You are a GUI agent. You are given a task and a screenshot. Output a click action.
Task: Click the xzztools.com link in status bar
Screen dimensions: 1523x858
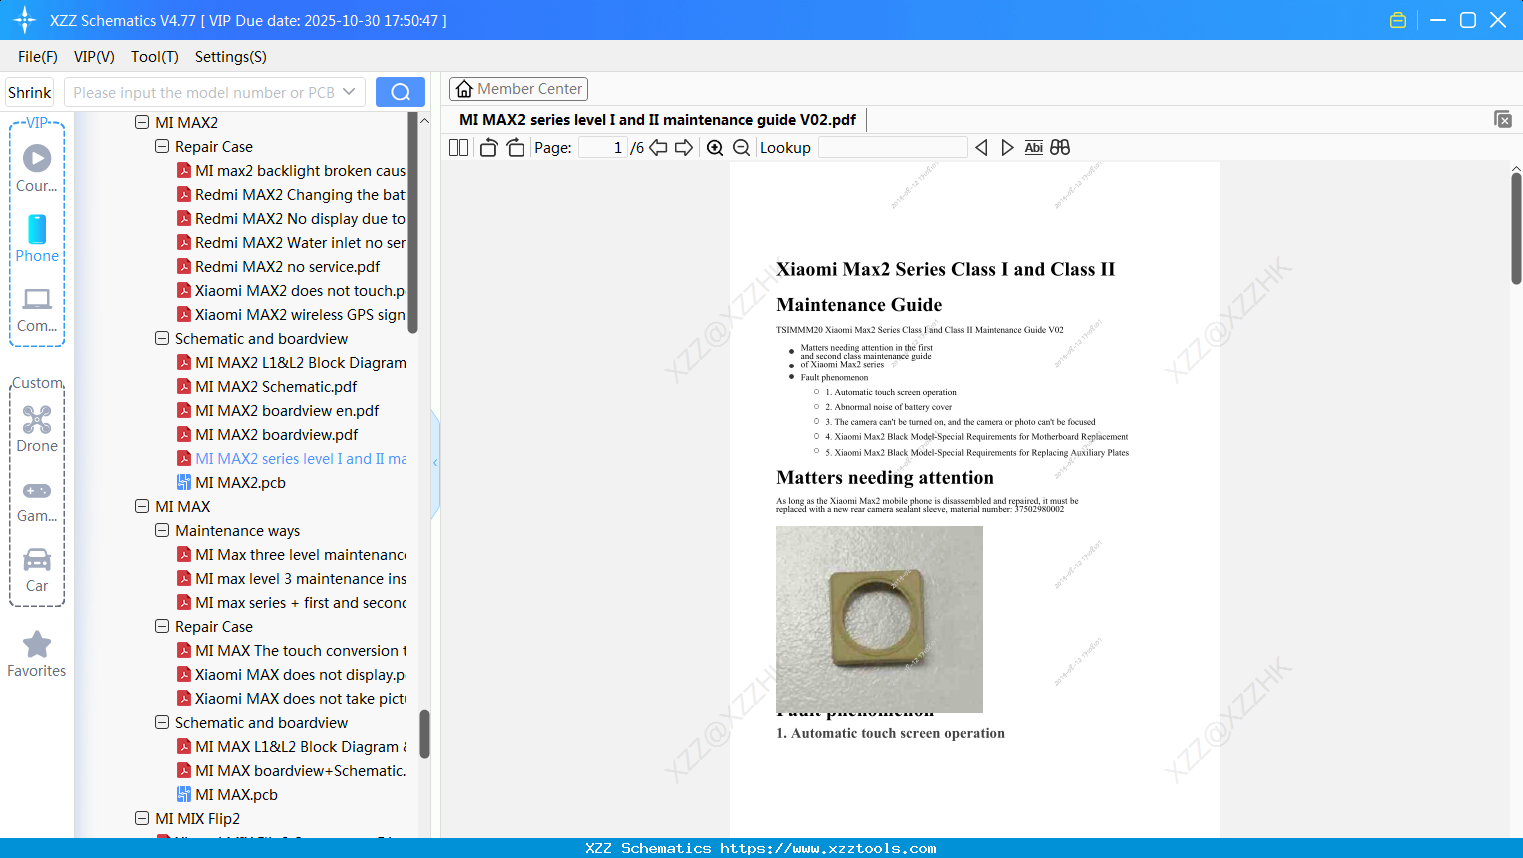[x=828, y=848]
